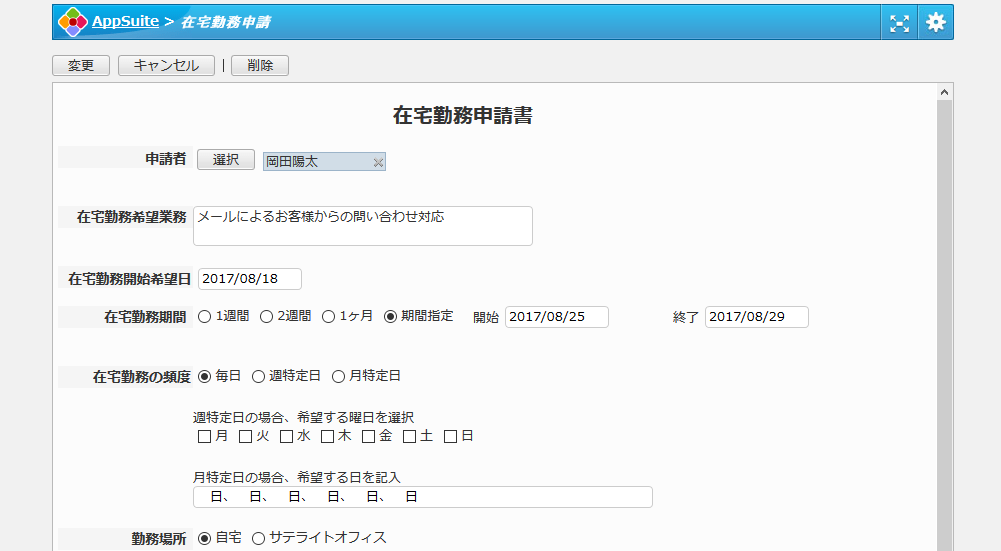1001x551 pixels.
Task: Open the AppSuite breadcrumb link
Action: coord(125,22)
